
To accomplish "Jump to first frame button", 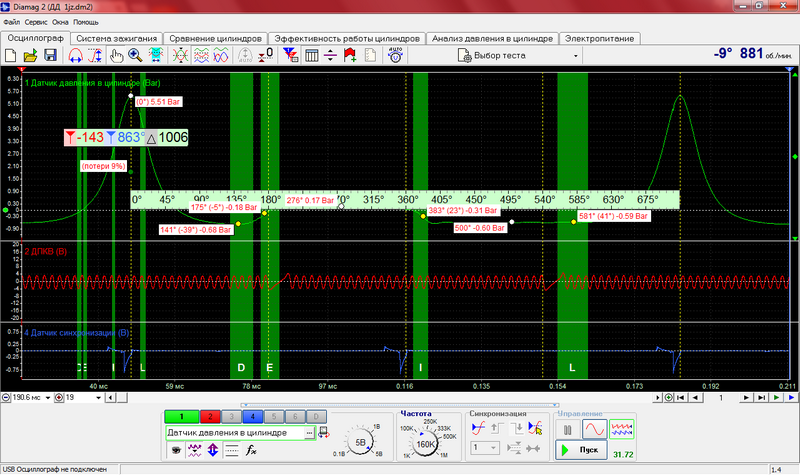I will [680, 397].
